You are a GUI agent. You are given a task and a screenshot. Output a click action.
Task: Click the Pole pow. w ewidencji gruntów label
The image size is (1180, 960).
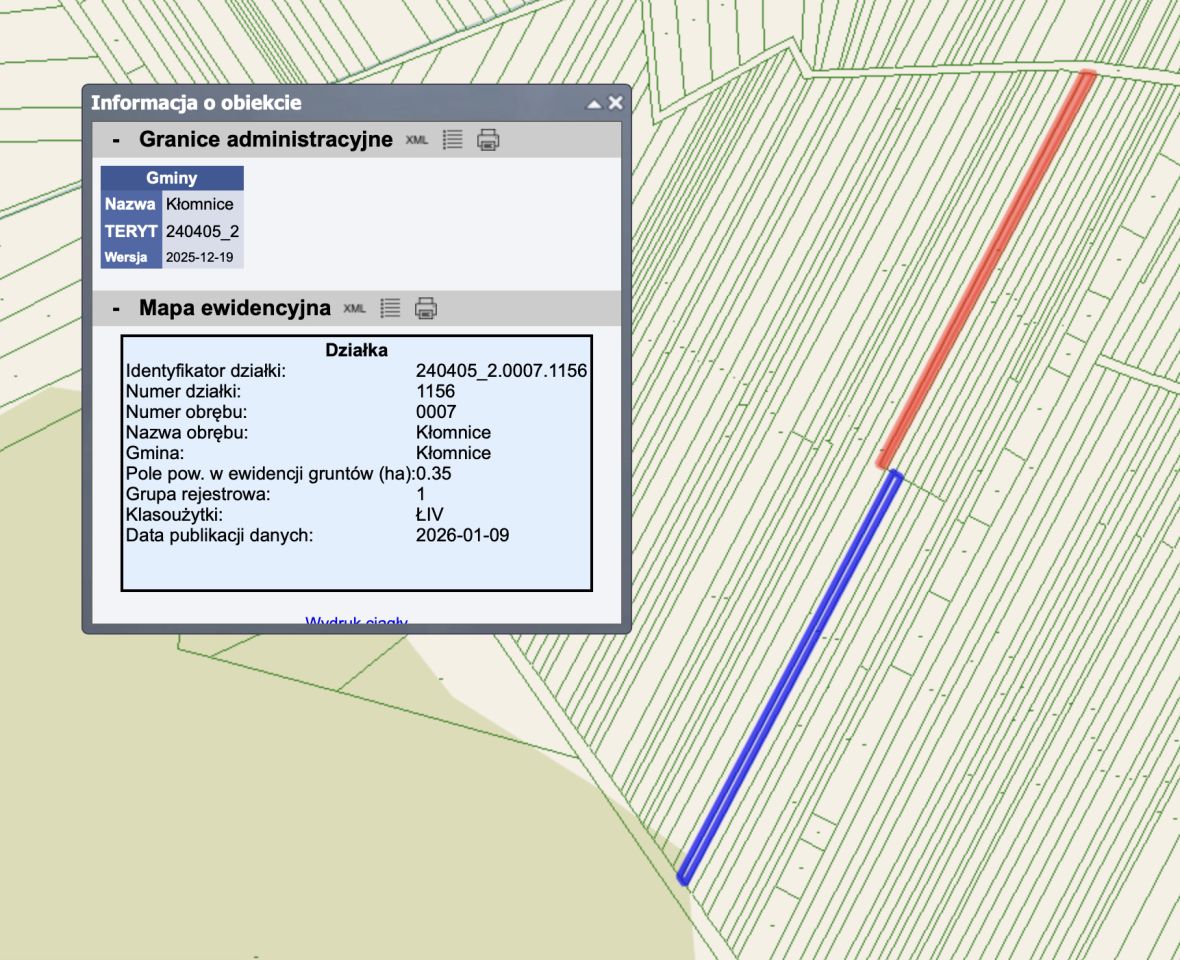[x=270, y=474]
